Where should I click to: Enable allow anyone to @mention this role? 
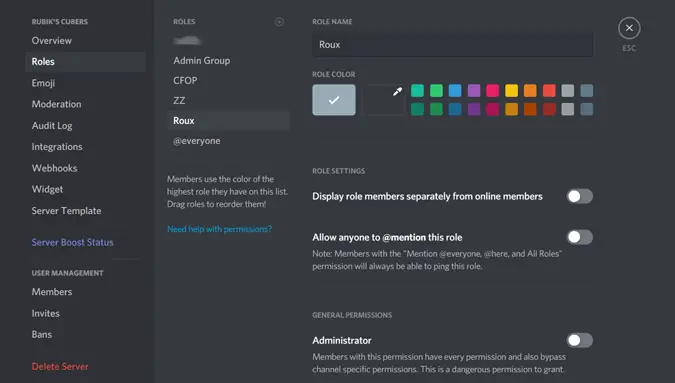[579, 237]
